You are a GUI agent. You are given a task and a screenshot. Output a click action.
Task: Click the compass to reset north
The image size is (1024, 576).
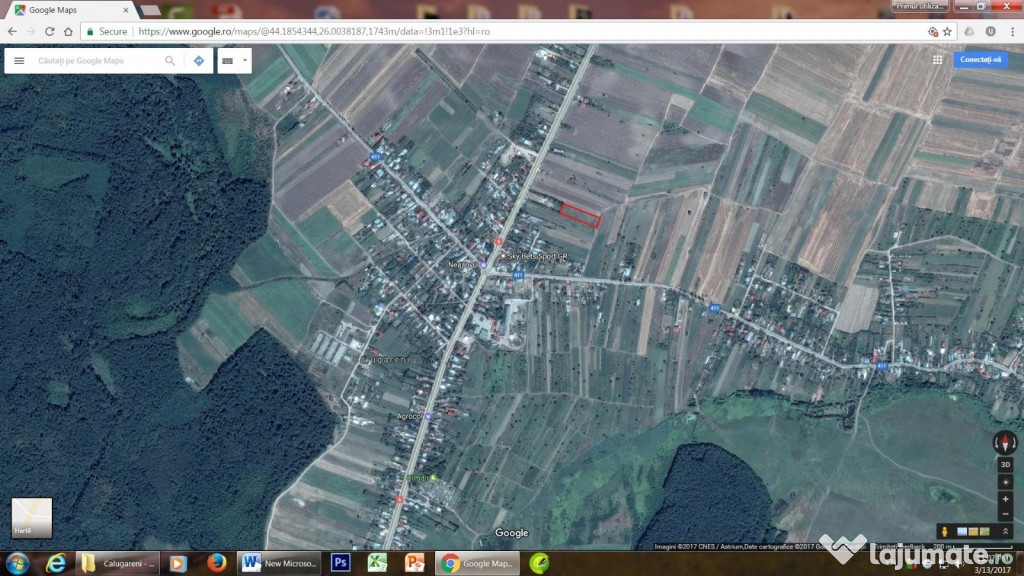pyautogui.click(x=1005, y=443)
